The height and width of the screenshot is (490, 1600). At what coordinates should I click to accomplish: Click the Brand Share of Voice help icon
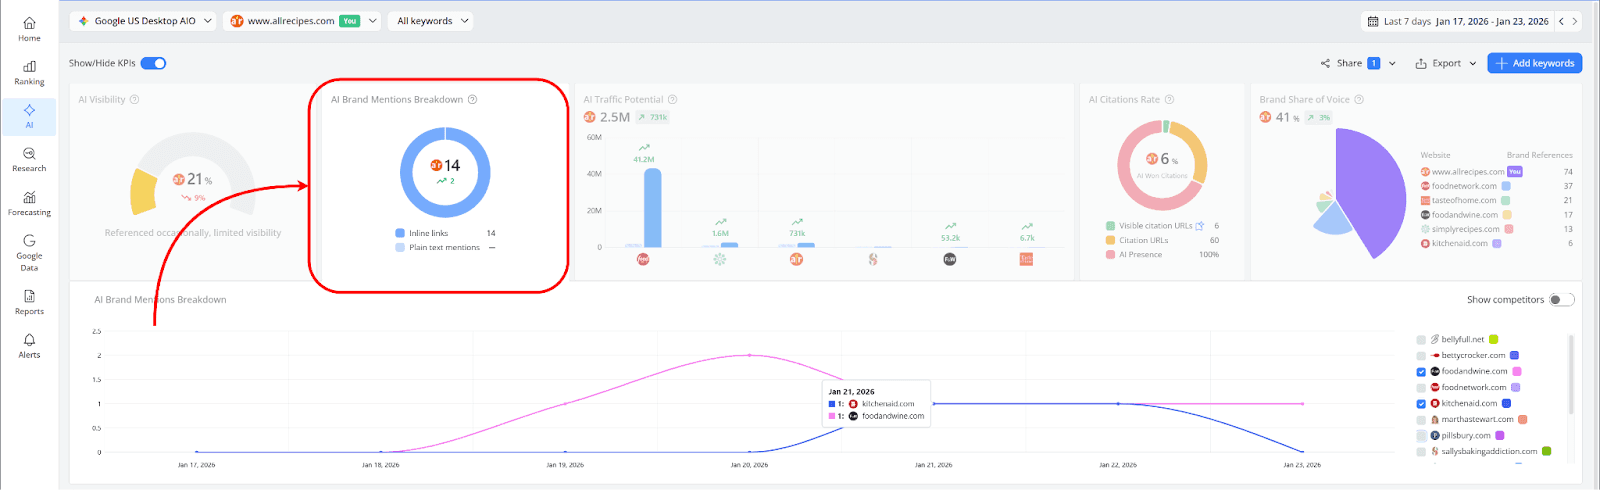[1359, 100]
